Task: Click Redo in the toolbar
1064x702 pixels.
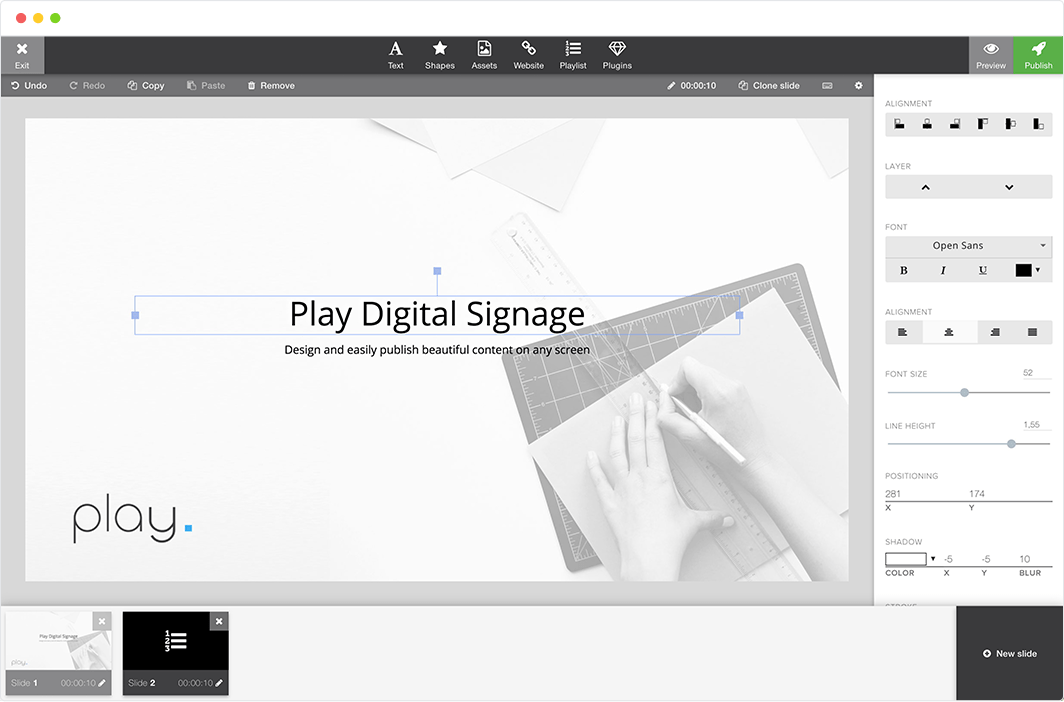Action: tap(87, 85)
